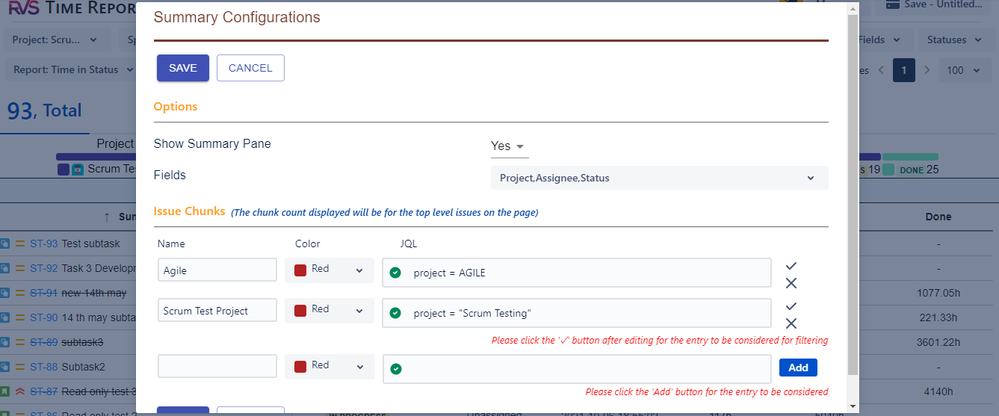
Task: Open the color dropdown for the new chunk row
Action: pyautogui.click(x=329, y=366)
